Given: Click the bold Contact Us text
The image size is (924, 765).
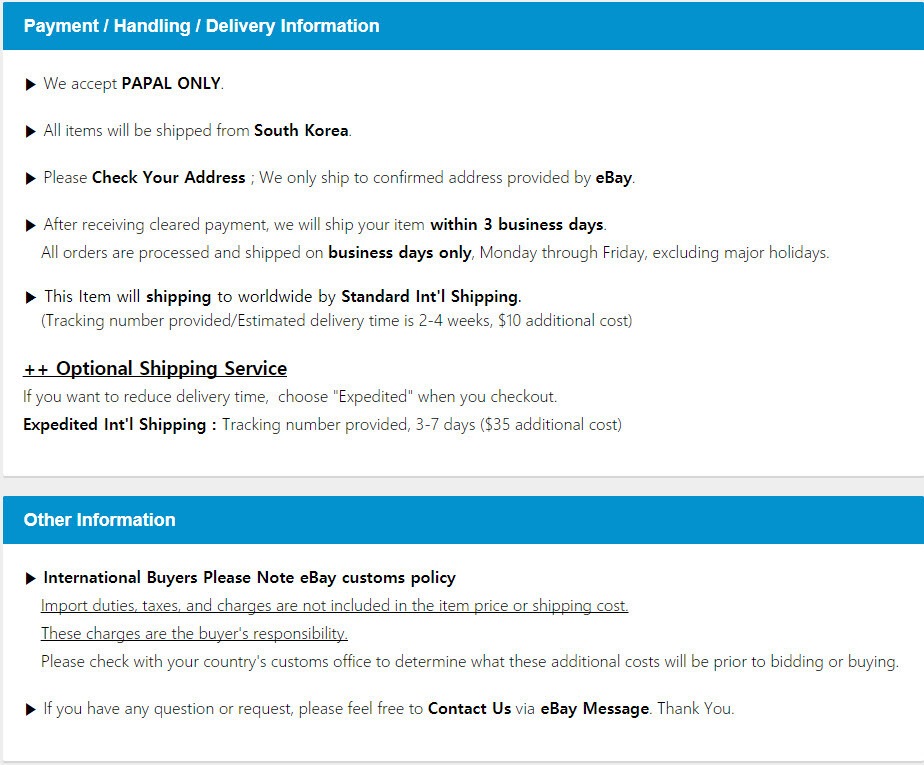Looking at the screenshot, I should click(x=469, y=708).
